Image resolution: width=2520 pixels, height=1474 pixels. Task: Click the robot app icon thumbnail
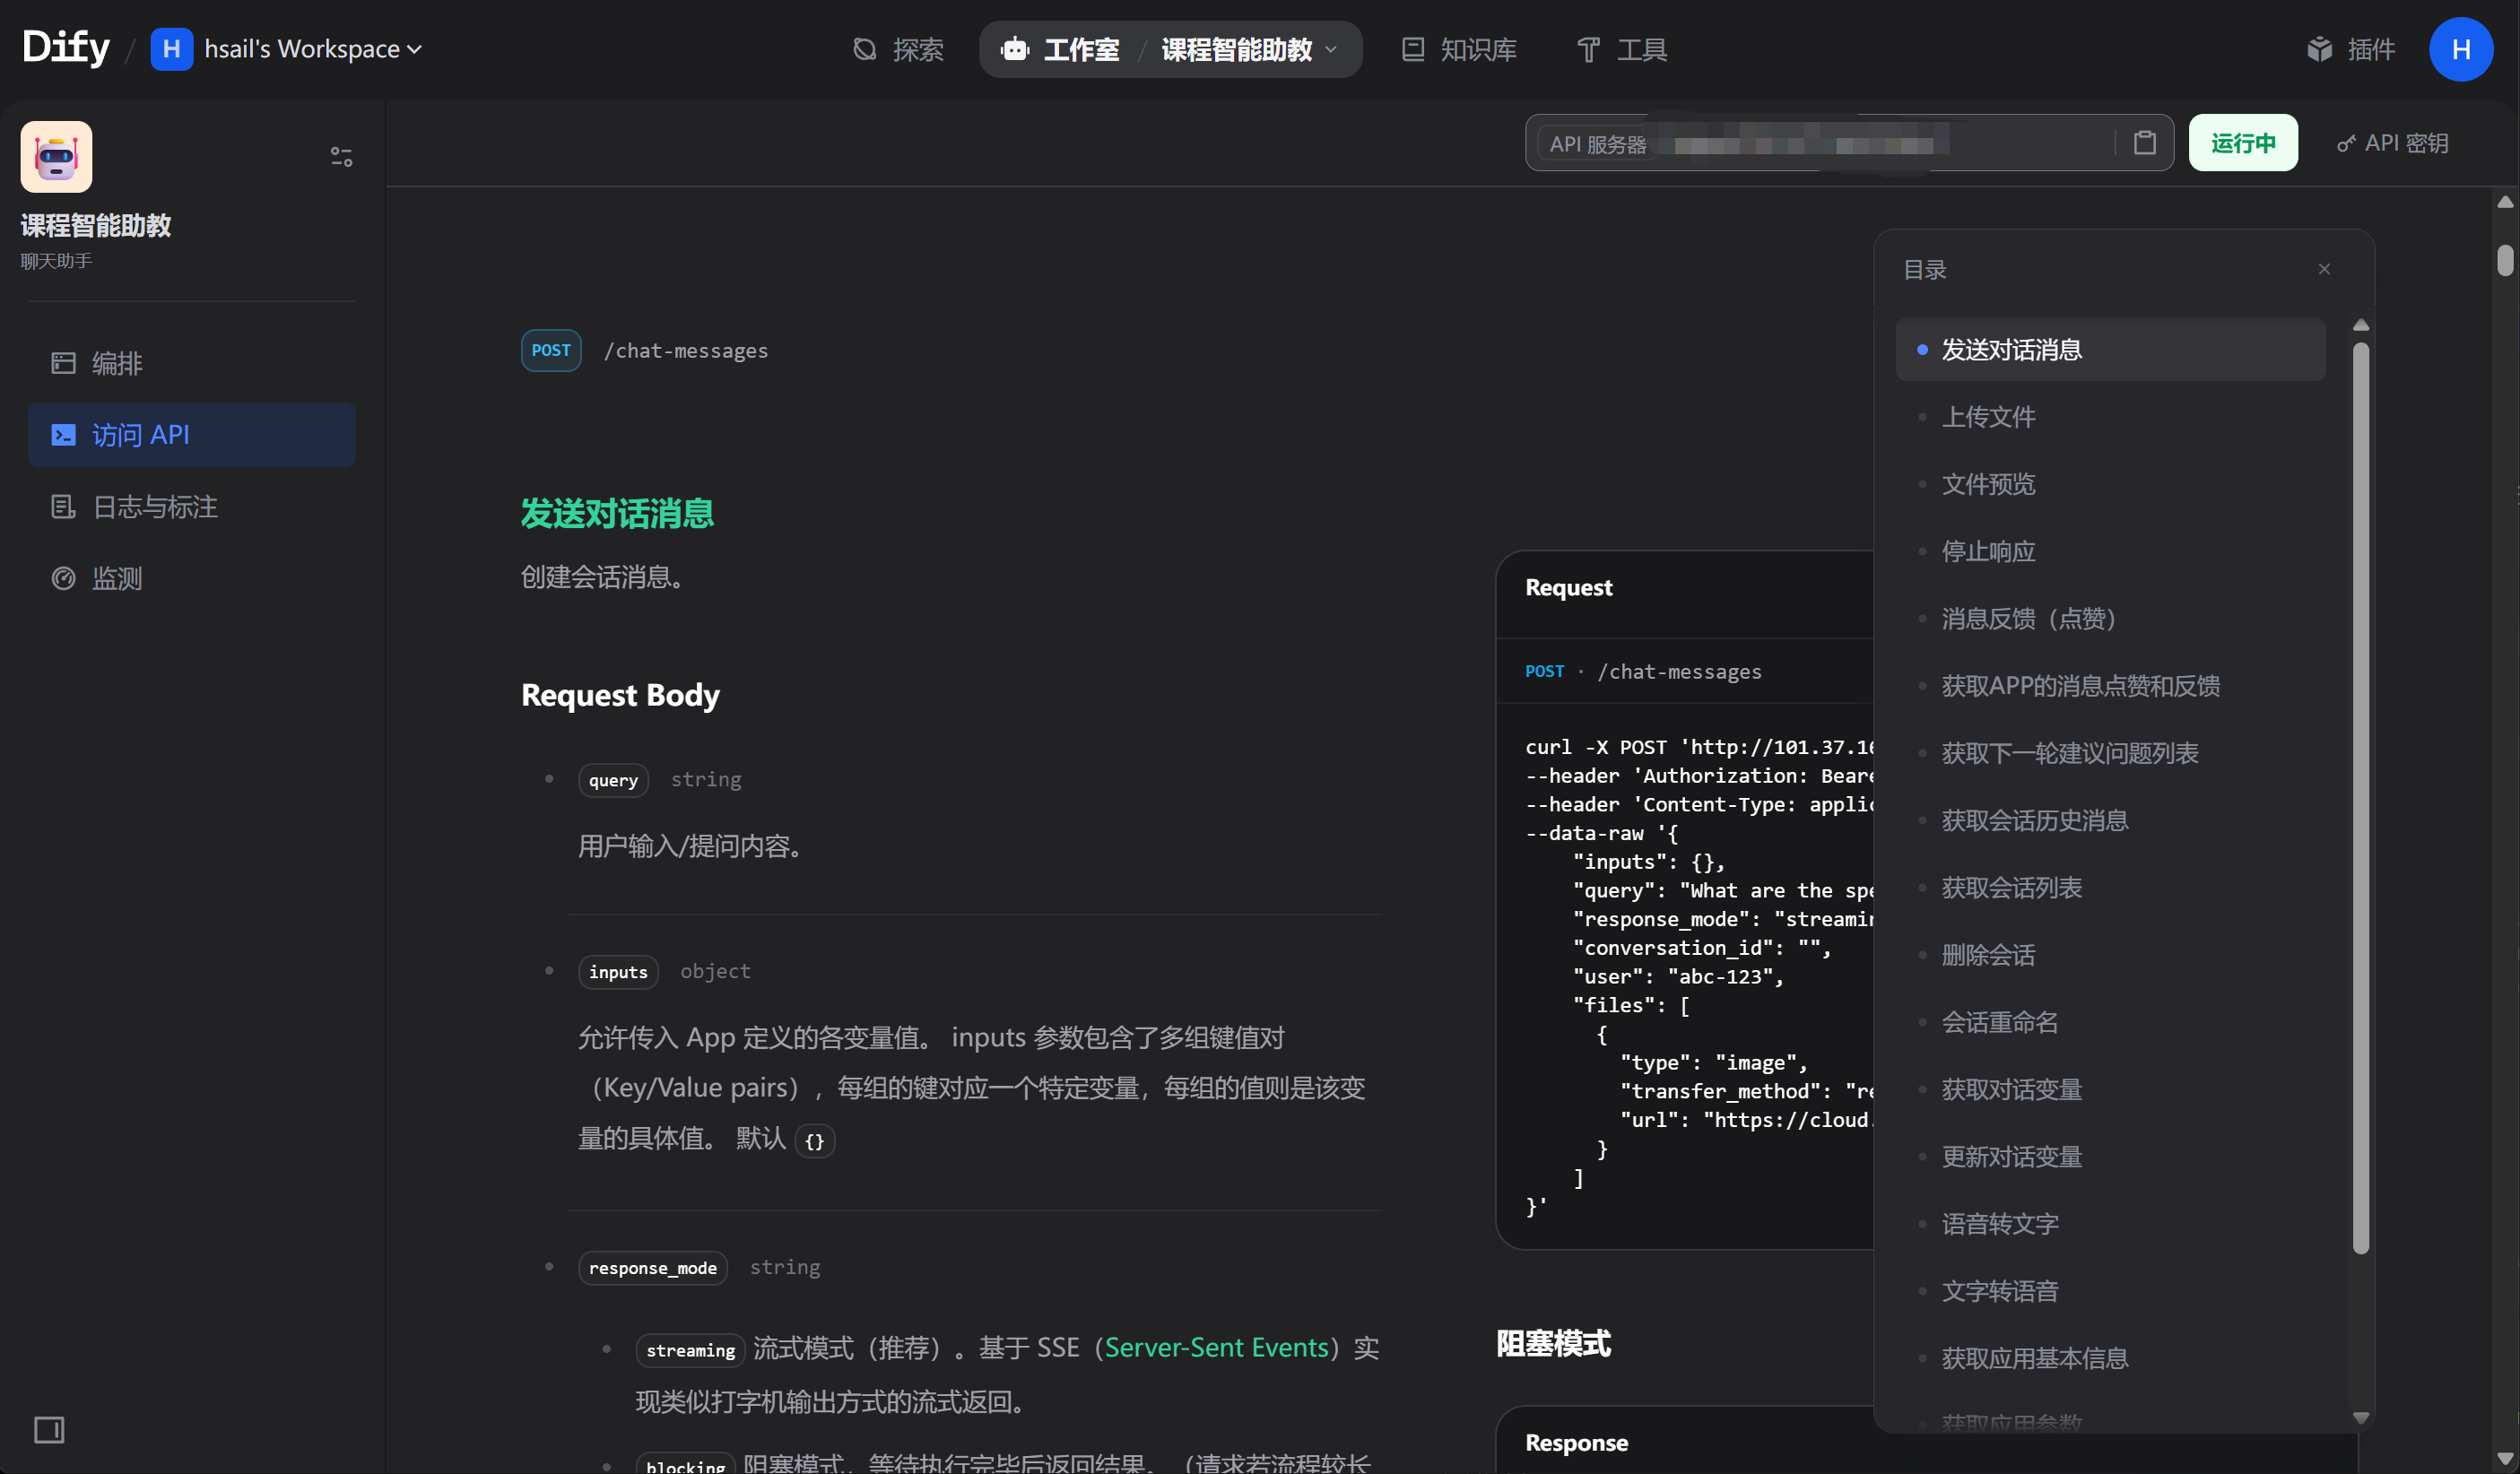[x=56, y=157]
